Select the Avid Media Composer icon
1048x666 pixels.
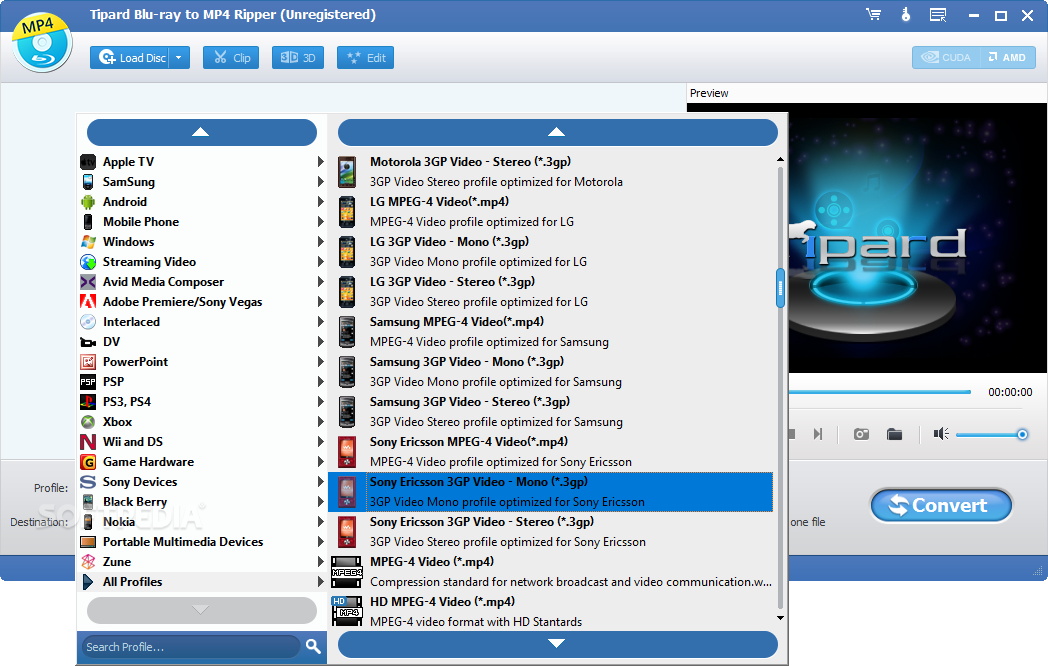(x=88, y=282)
